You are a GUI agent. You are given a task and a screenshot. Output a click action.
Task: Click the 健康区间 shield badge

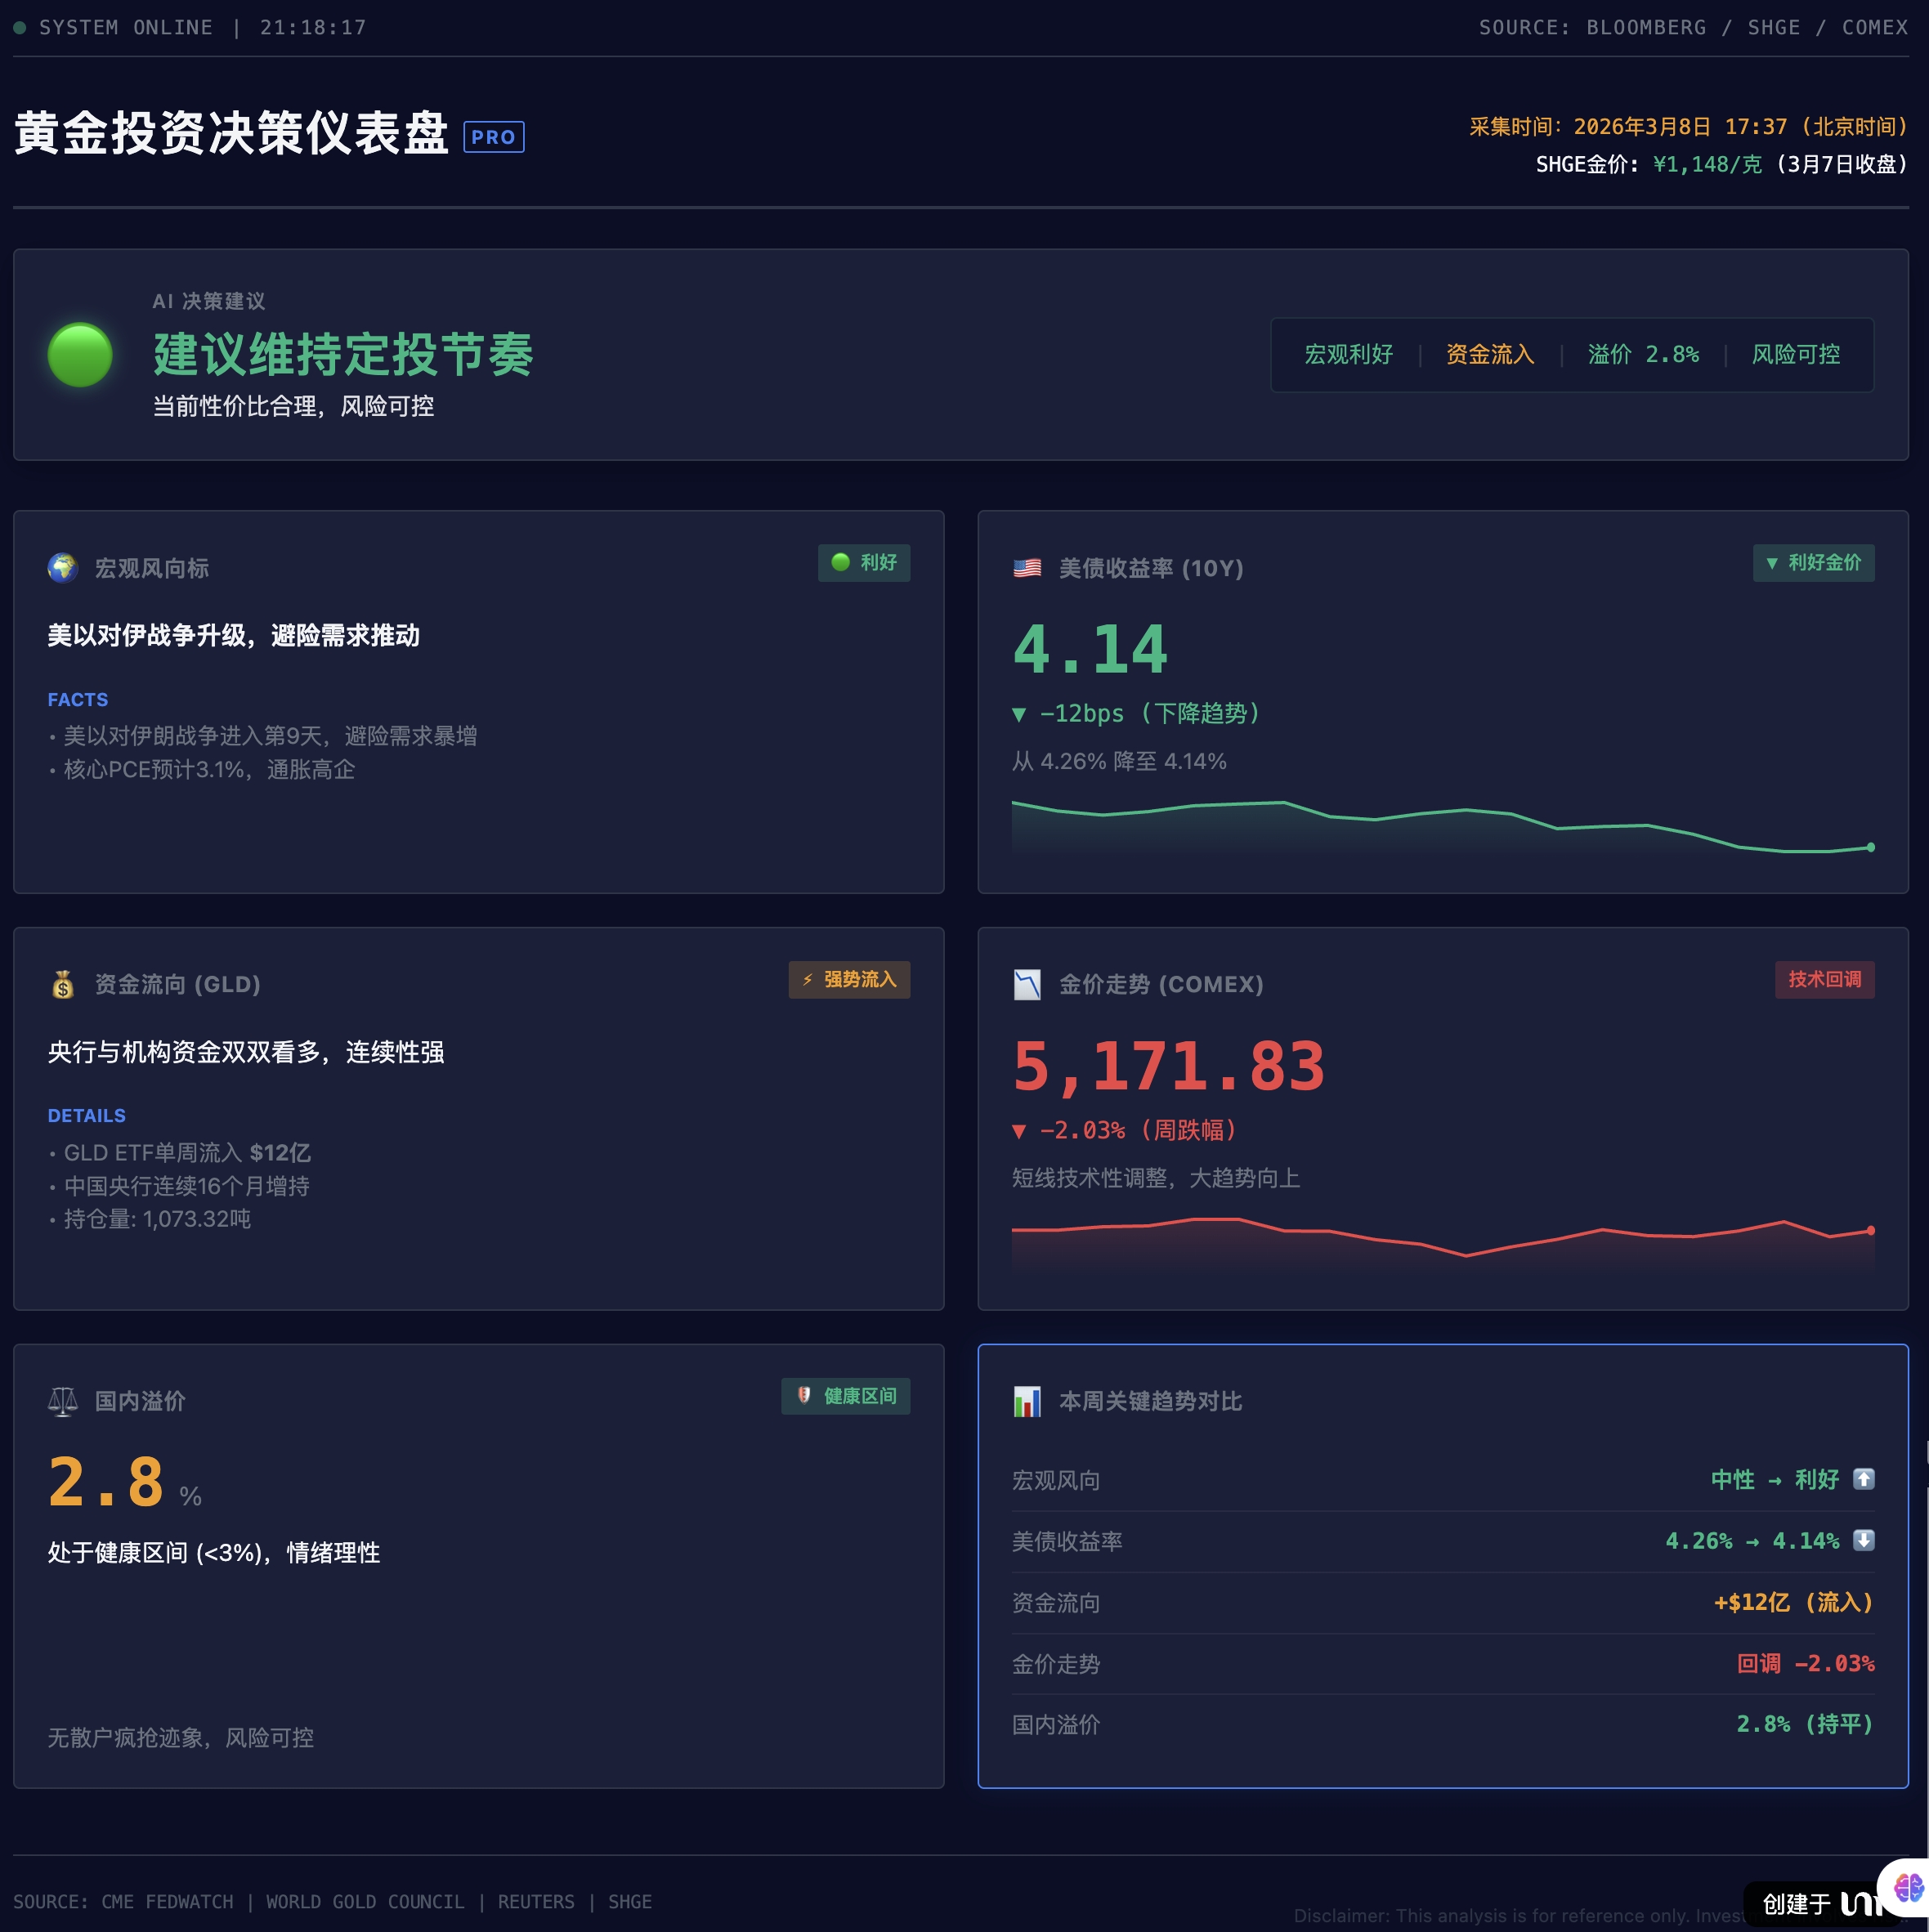pyautogui.click(x=845, y=1396)
